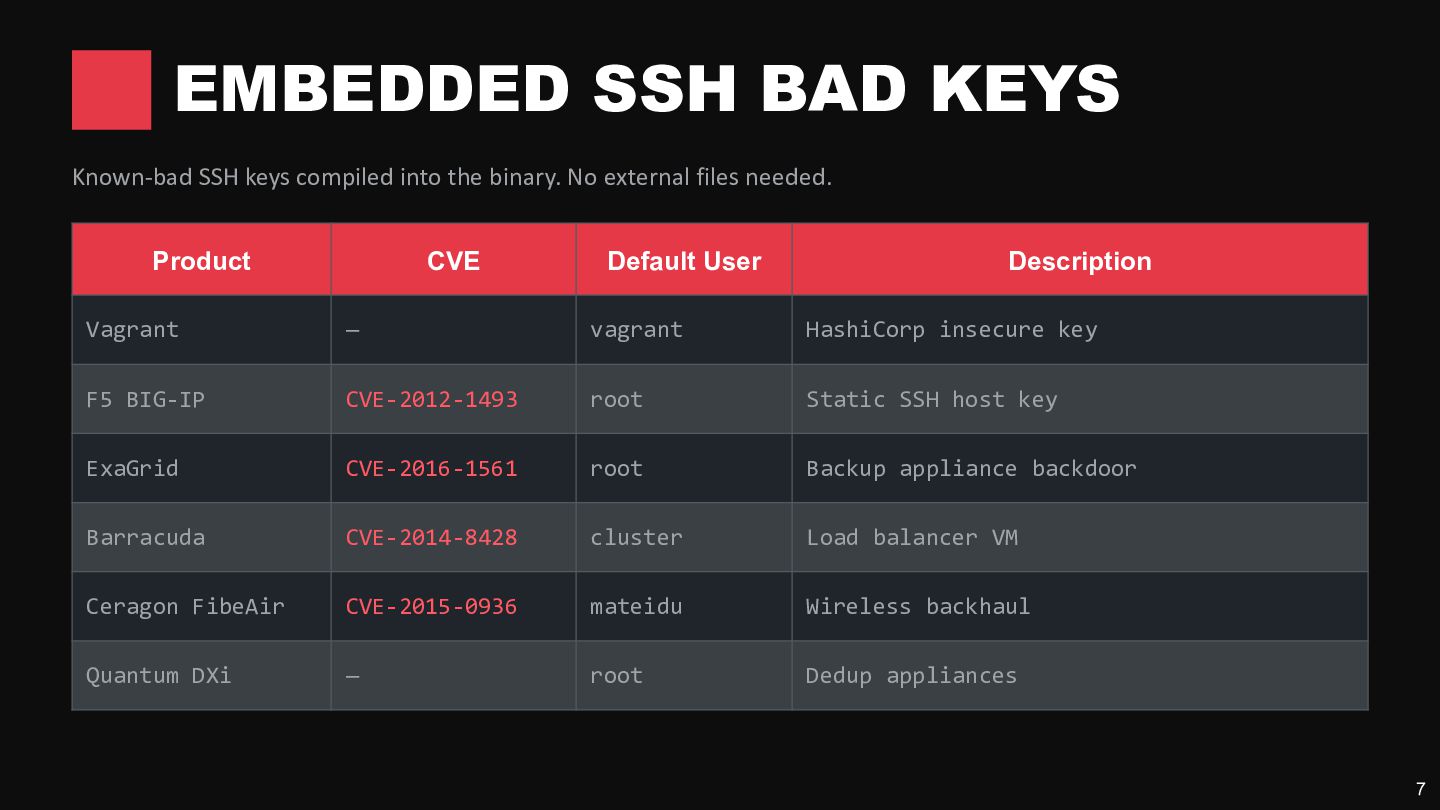Viewport: 1440px width, 810px height.
Task: Select the Description column header
Action: (1080, 260)
